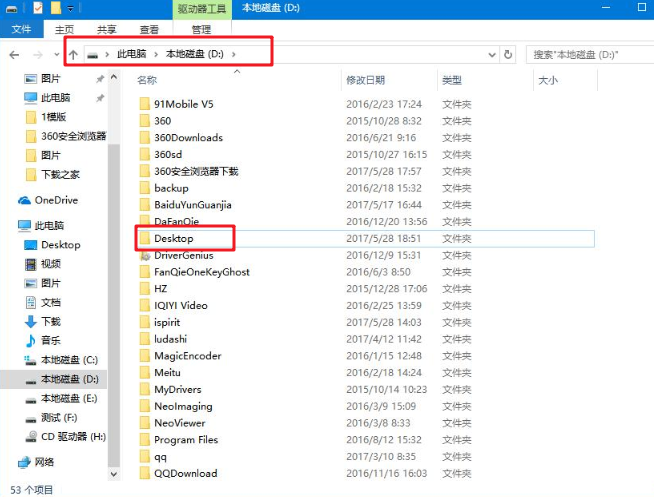
Task: Open the recent locations dropdown arrow
Action: click(57, 55)
